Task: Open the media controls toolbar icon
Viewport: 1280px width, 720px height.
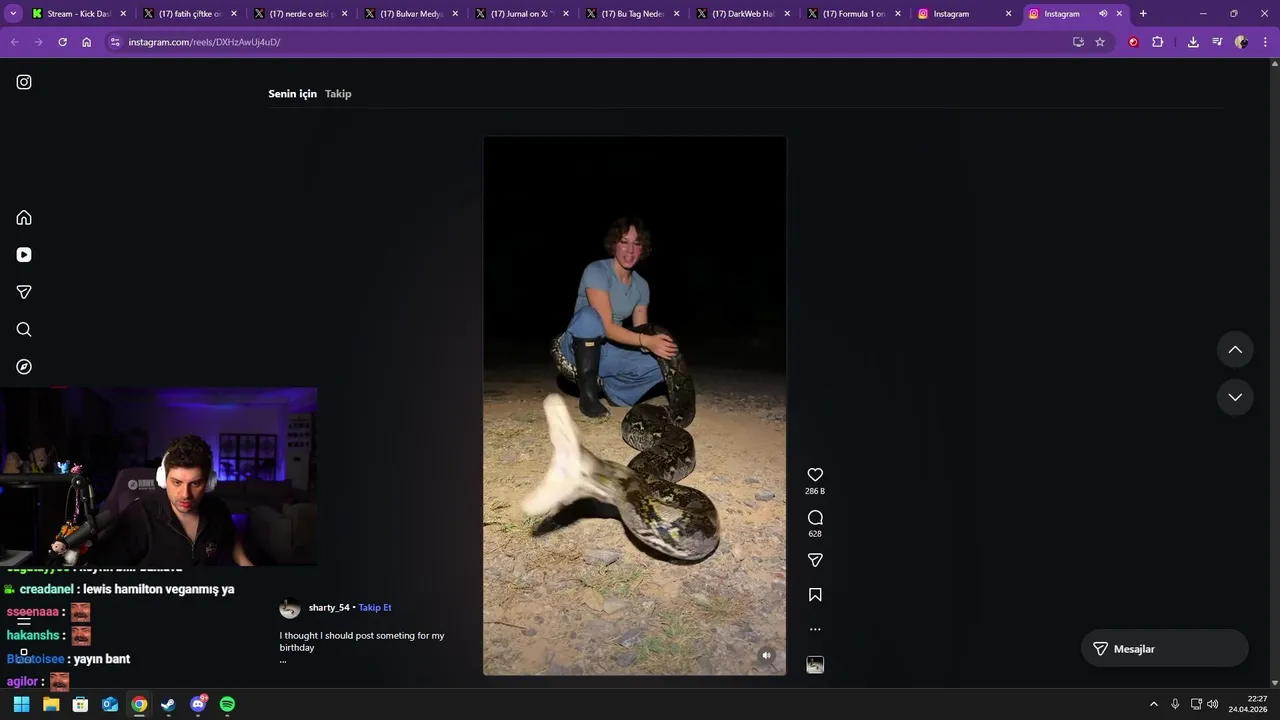Action: pos(1217,42)
